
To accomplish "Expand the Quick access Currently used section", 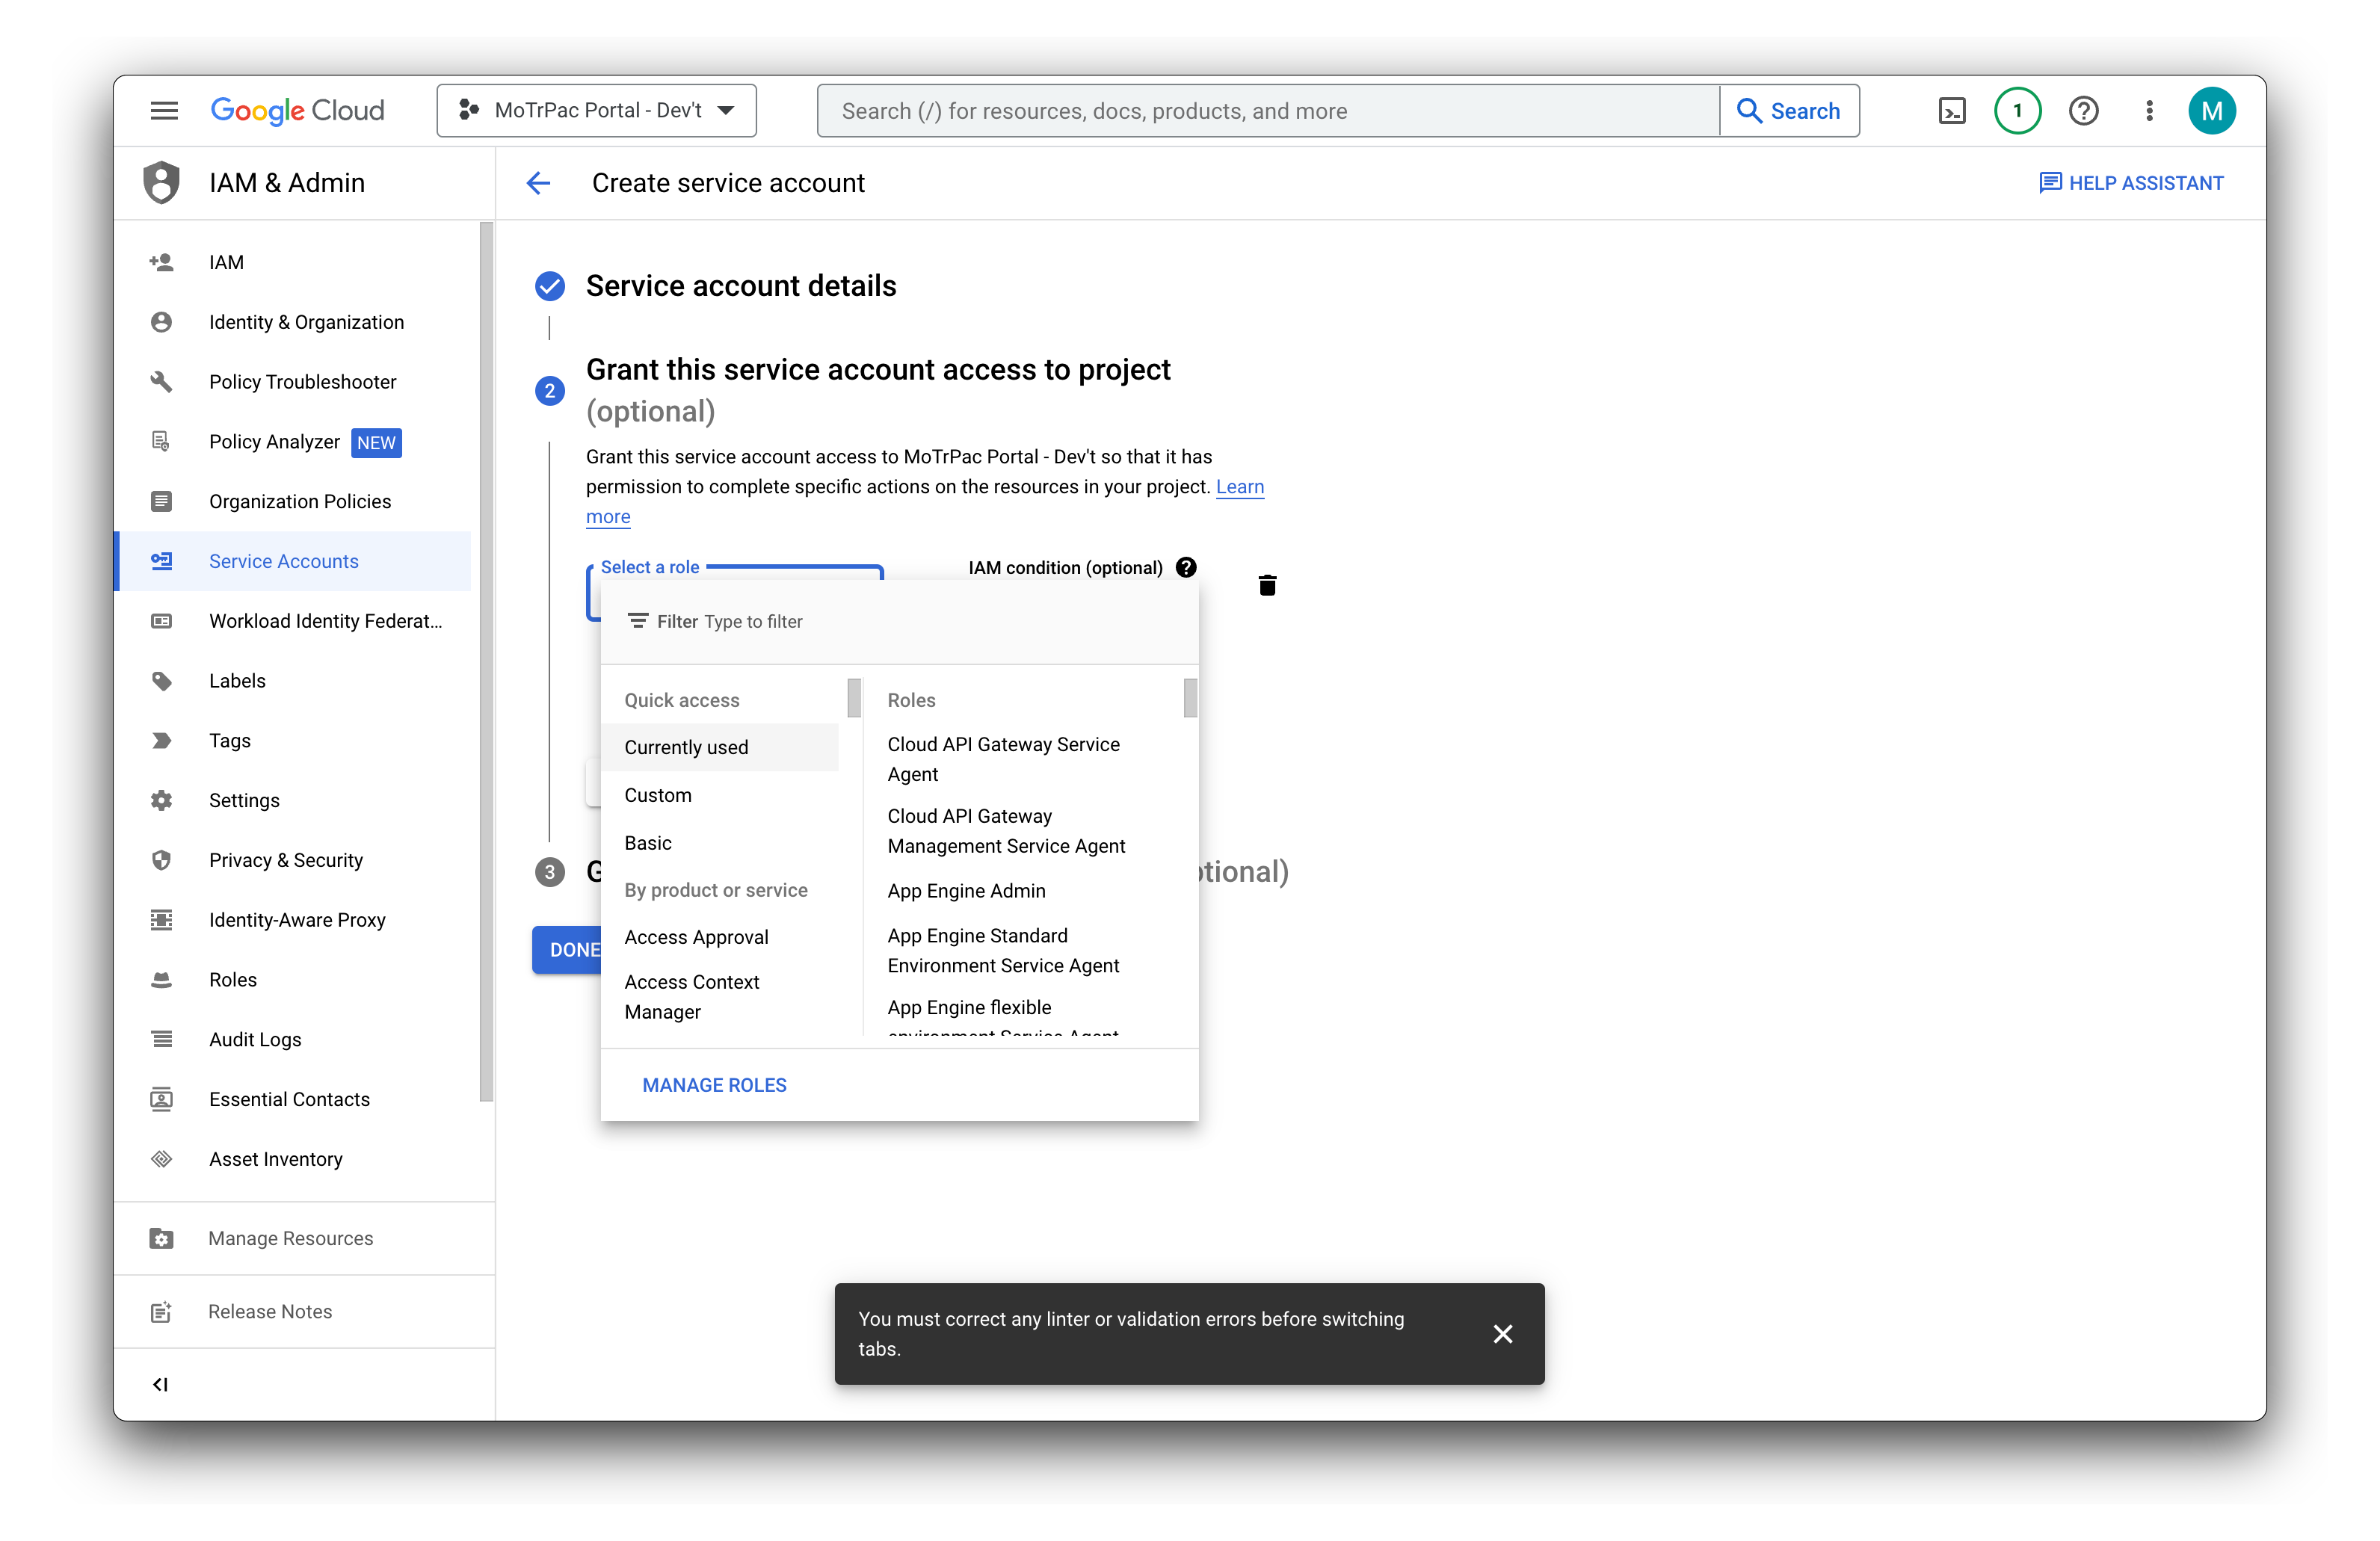I will tap(685, 747).
